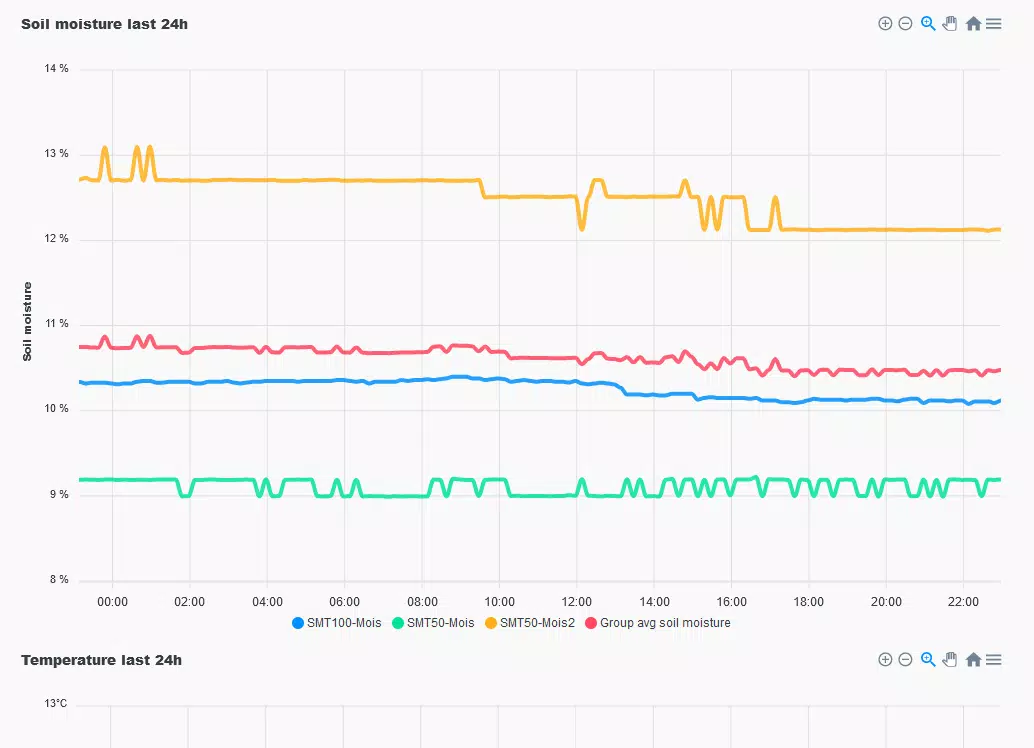Click zoom in icon on Soil moisture chart
Viewport: 1034px width, 748px height.
885,24
